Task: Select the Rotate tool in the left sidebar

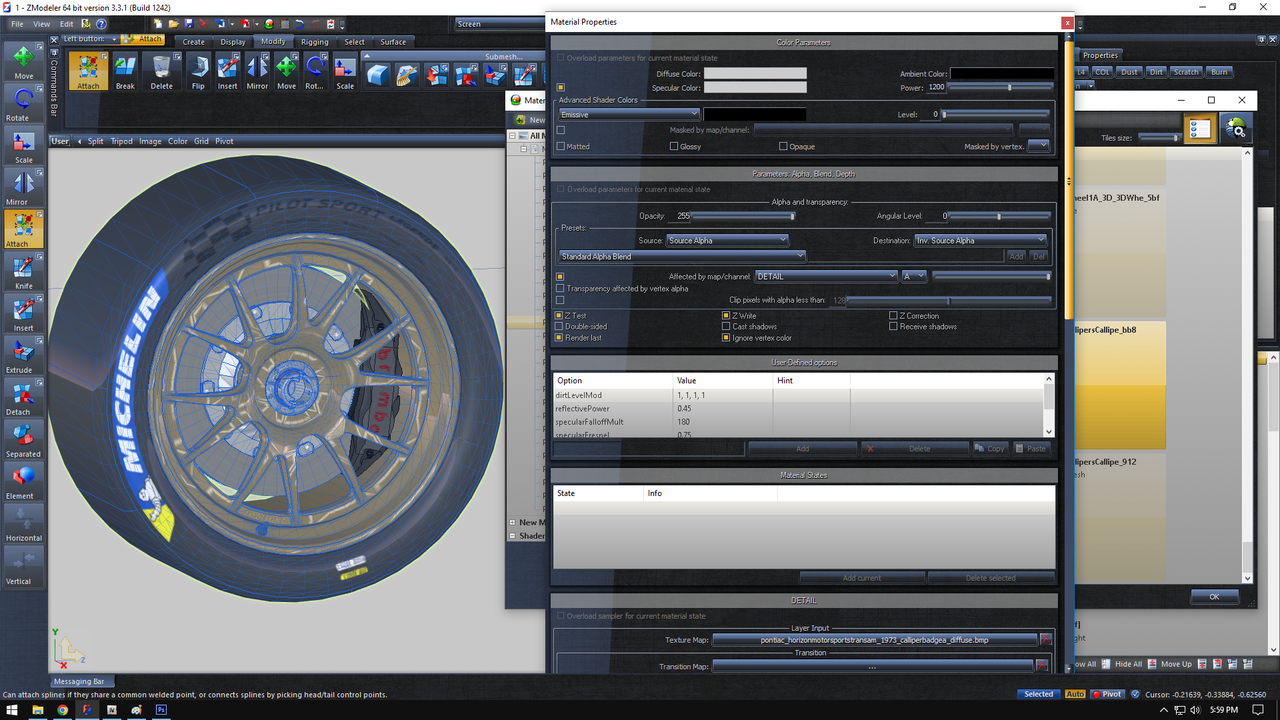Action: point(23,103)
